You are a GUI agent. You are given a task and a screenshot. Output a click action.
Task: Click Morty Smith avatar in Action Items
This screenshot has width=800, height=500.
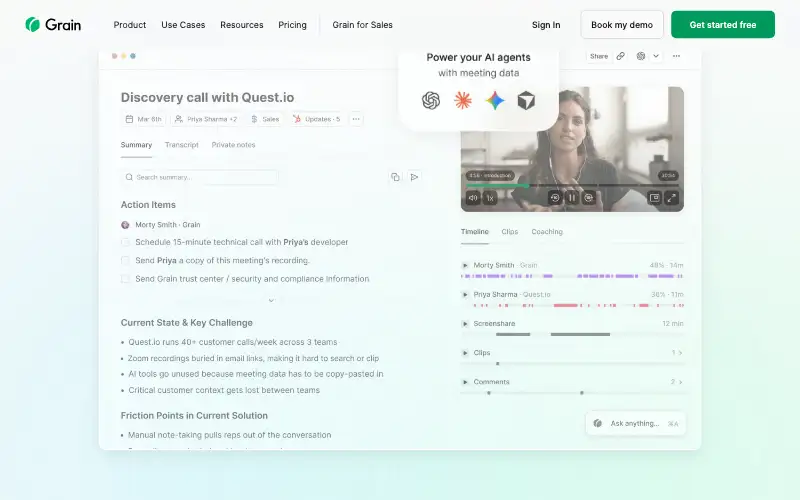(x=125, y=224)
